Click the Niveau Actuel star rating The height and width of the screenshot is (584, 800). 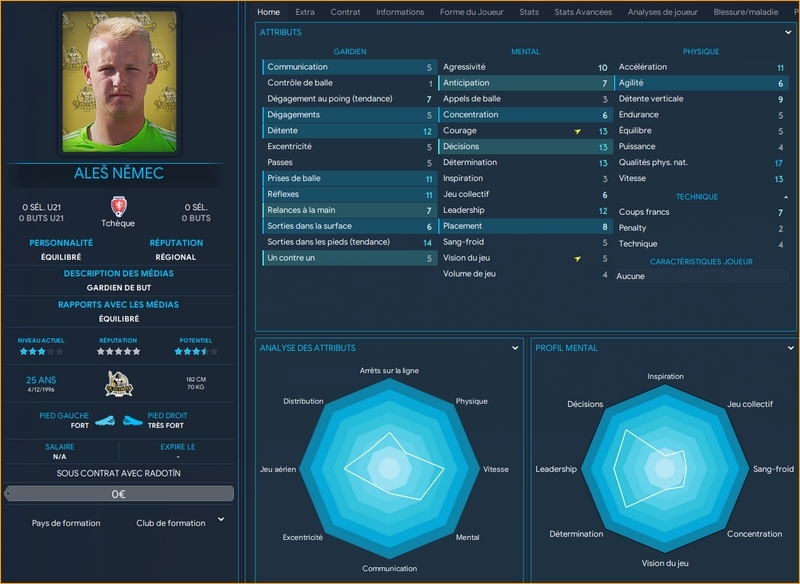[41, 351]
